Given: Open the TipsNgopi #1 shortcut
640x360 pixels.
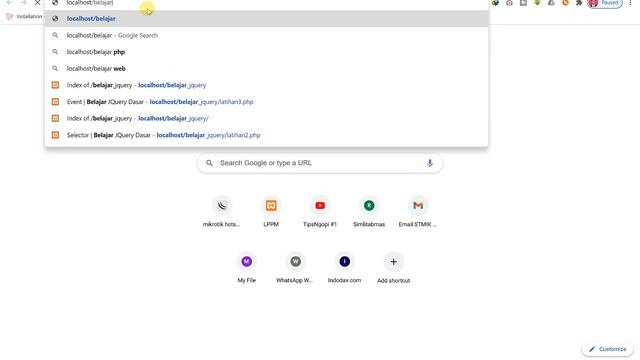Looking at the screenshot, I should (320, 212).
